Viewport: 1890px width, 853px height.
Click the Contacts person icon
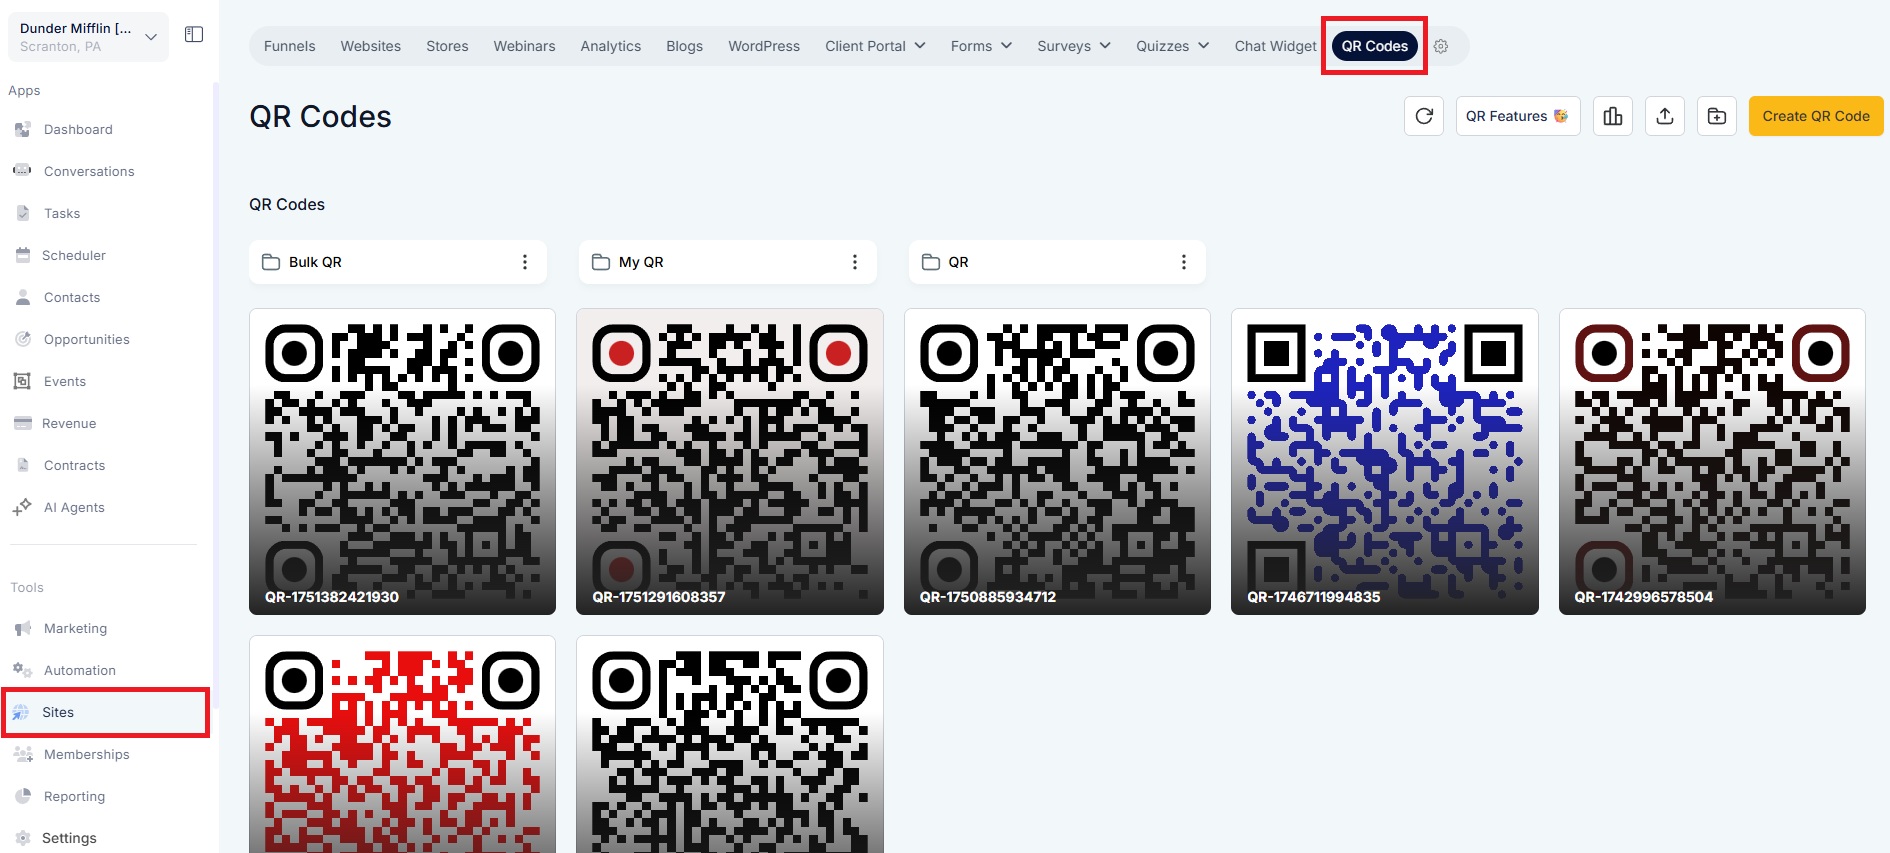coord(23,297)
